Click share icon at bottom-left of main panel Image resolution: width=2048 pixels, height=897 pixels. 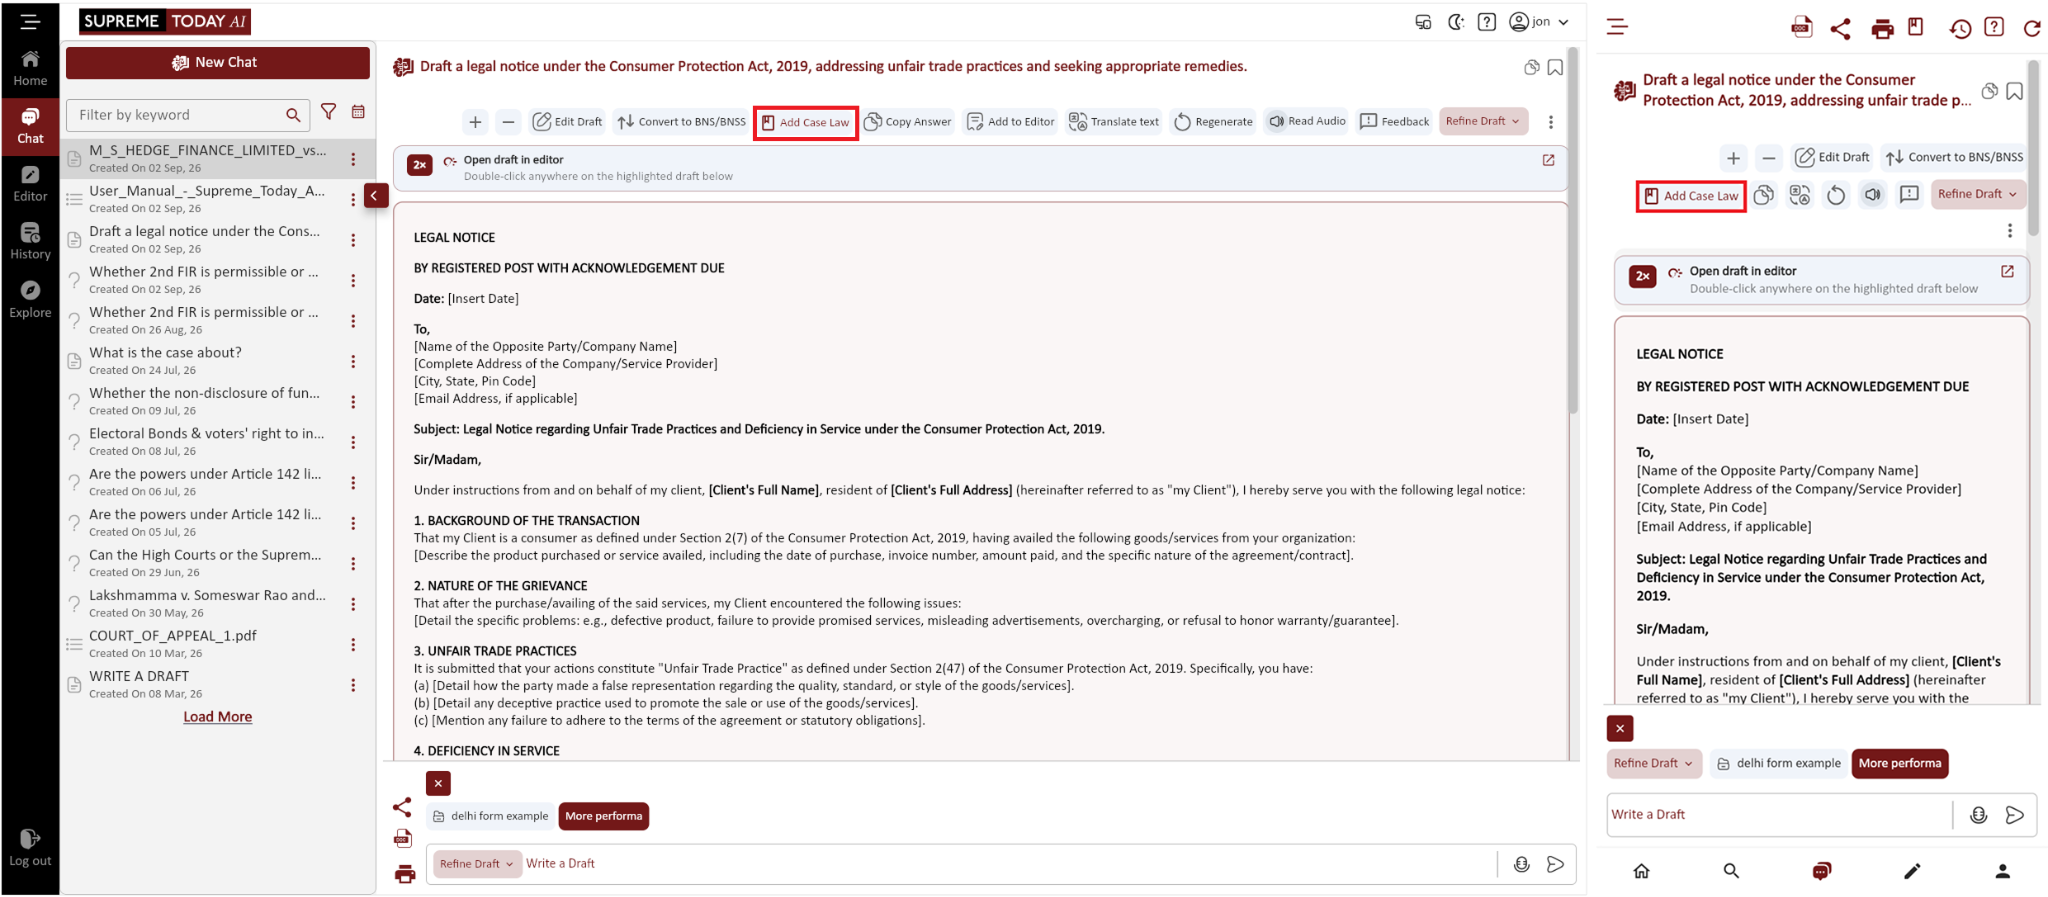[x=402, y=807]
